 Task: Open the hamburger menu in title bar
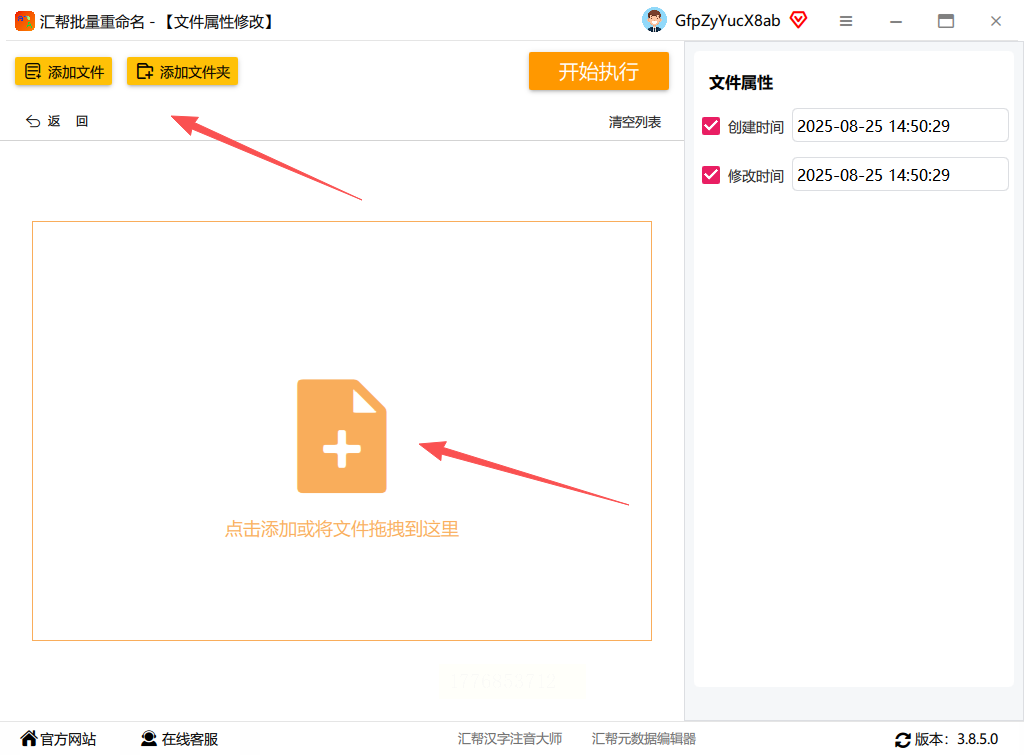[x=846, y=21]
